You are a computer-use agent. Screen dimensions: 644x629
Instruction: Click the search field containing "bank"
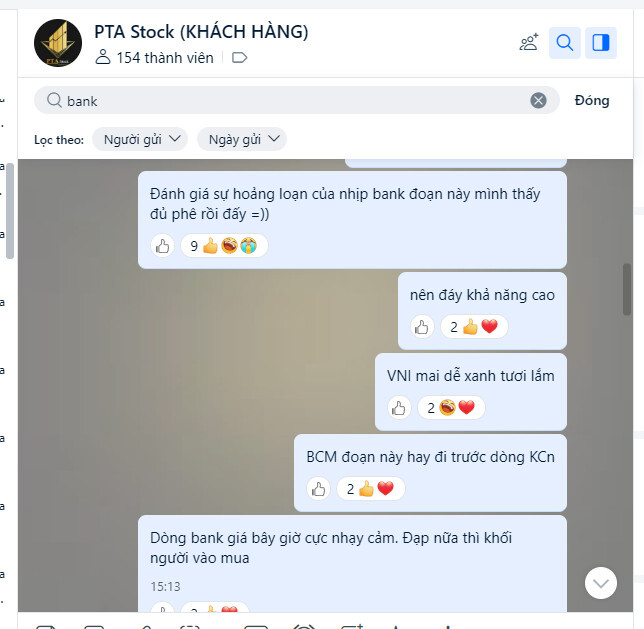tap(297, 100)
